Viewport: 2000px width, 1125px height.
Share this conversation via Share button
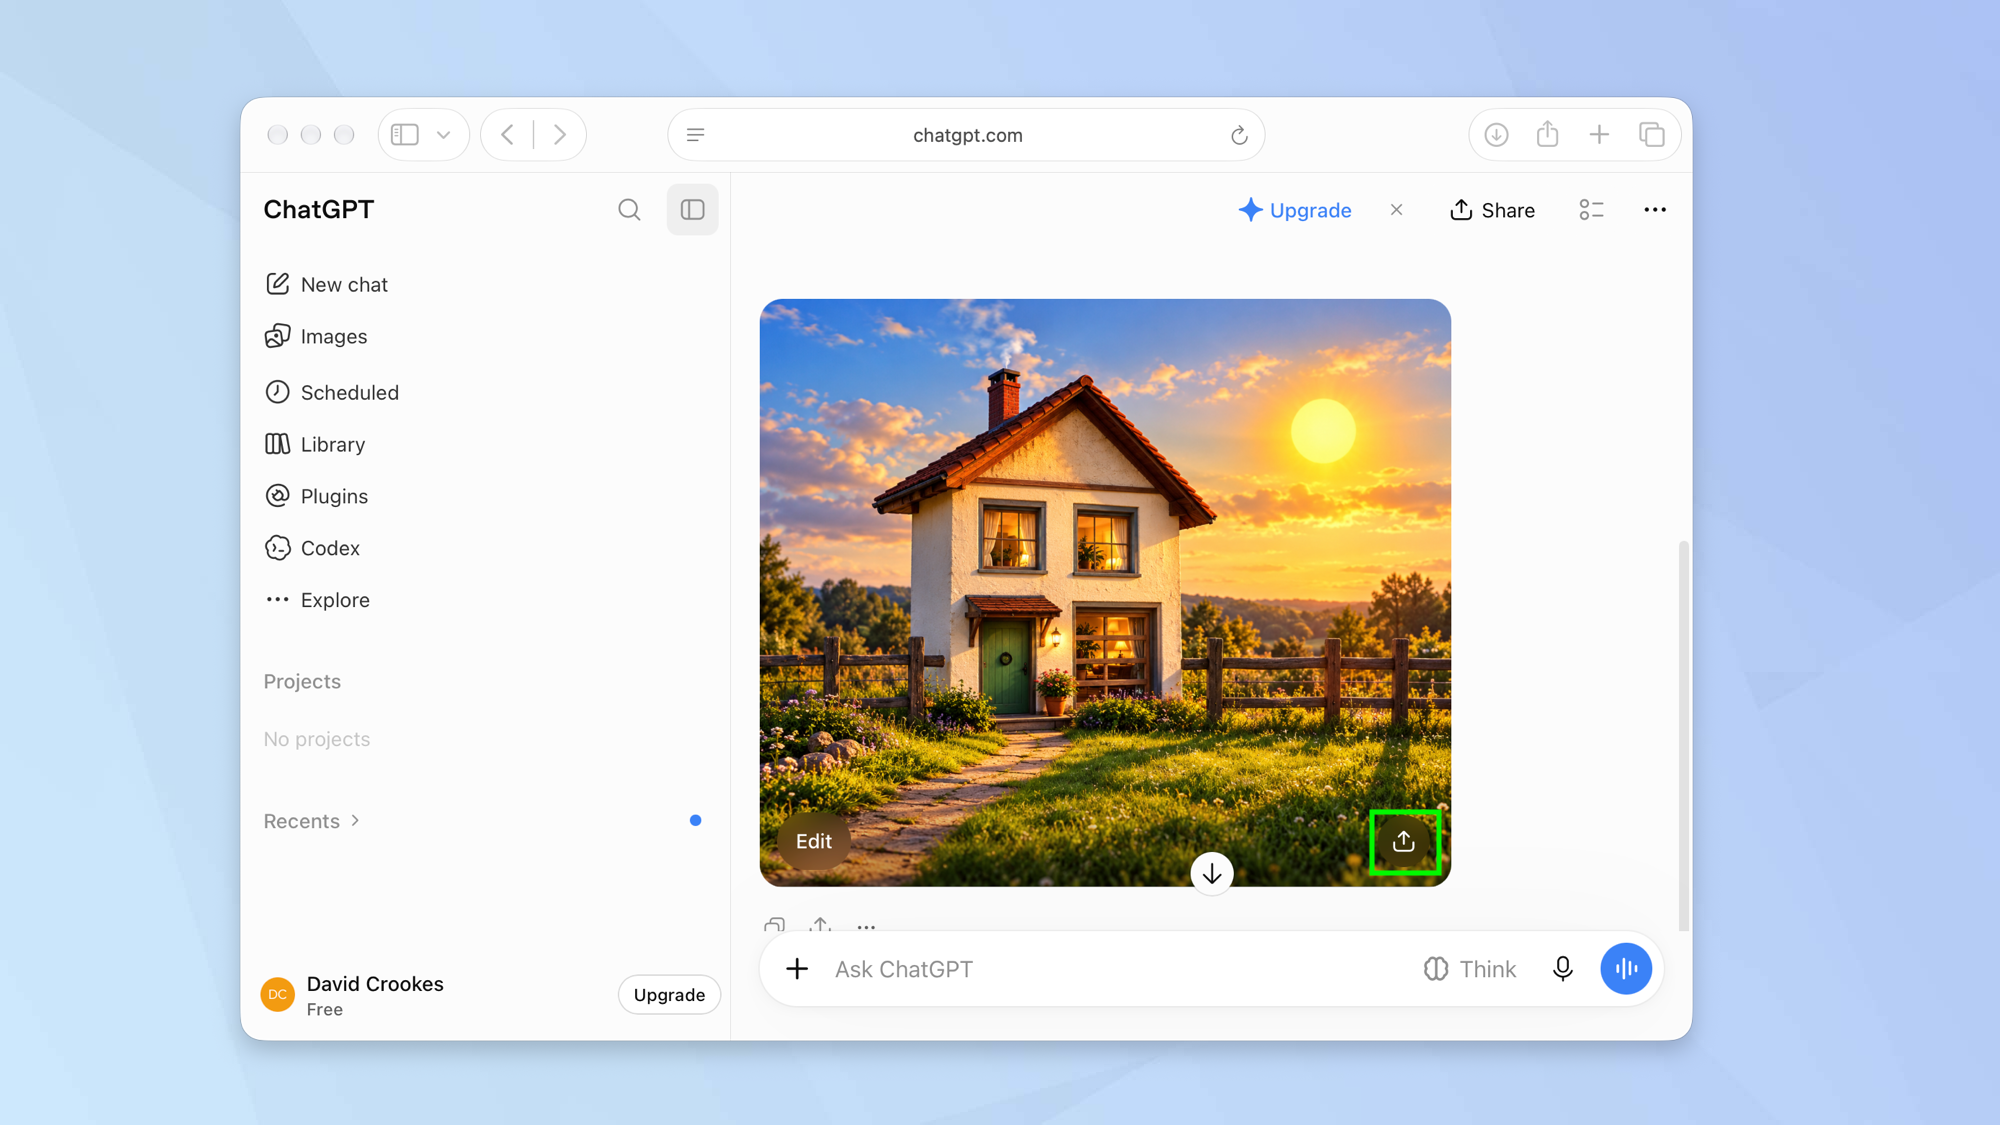pyautogui.click(x=1492, y=210)
